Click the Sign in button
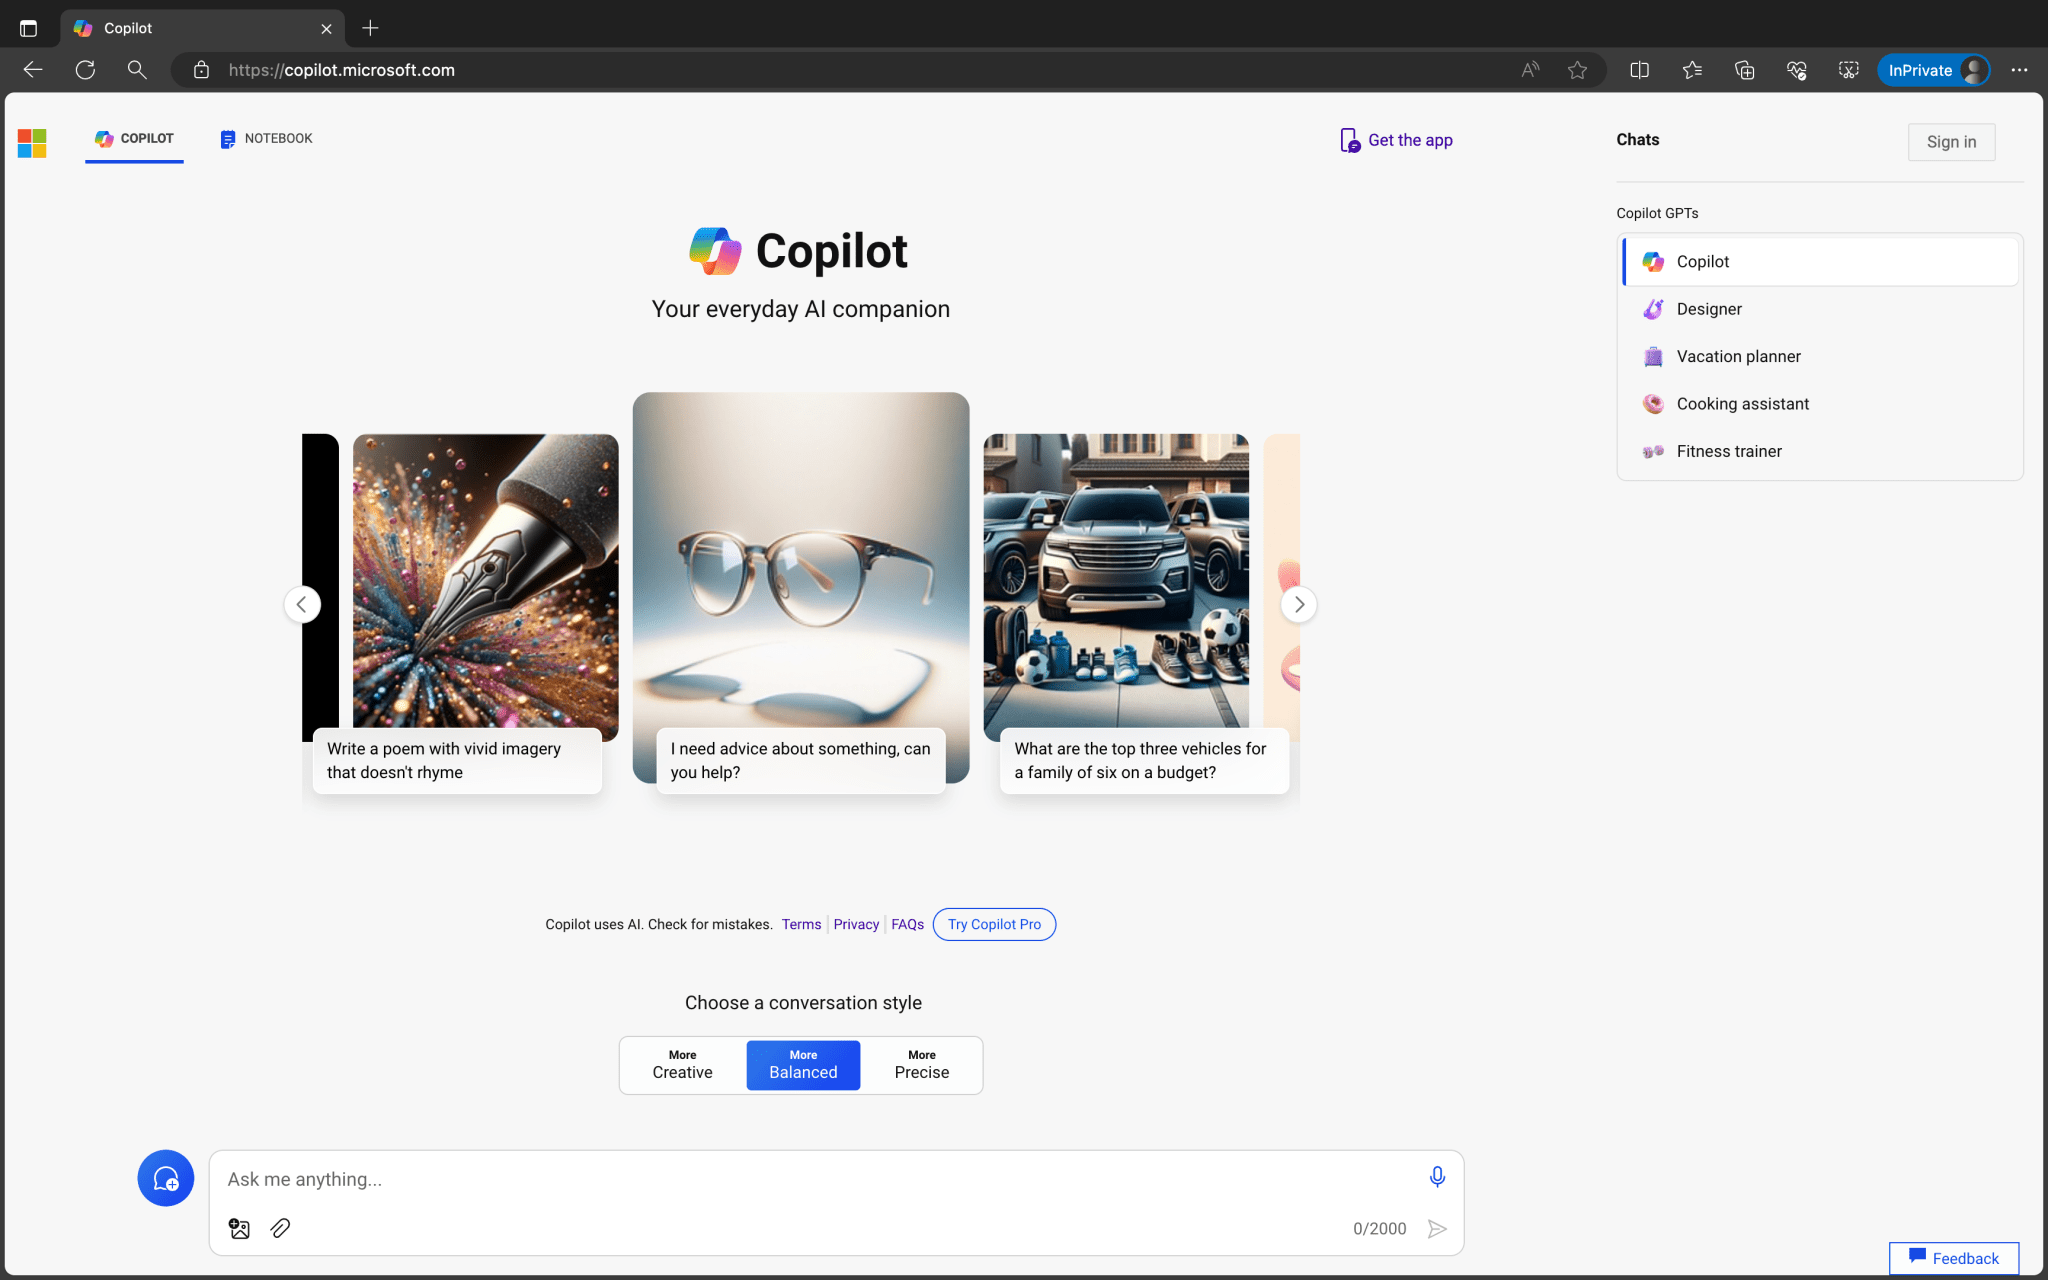2048x1280 pixels. pyautogui.click(x=1951, y=141)
